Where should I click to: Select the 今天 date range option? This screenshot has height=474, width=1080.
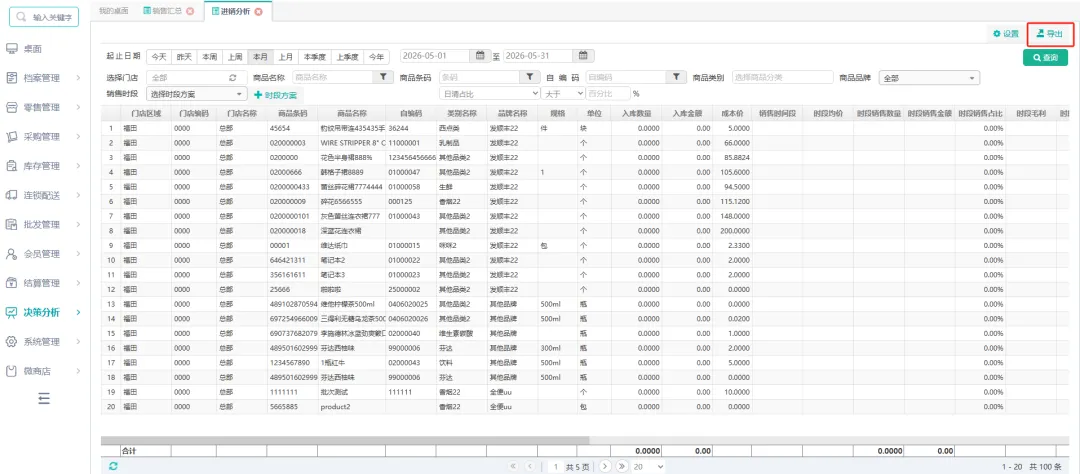159,56
